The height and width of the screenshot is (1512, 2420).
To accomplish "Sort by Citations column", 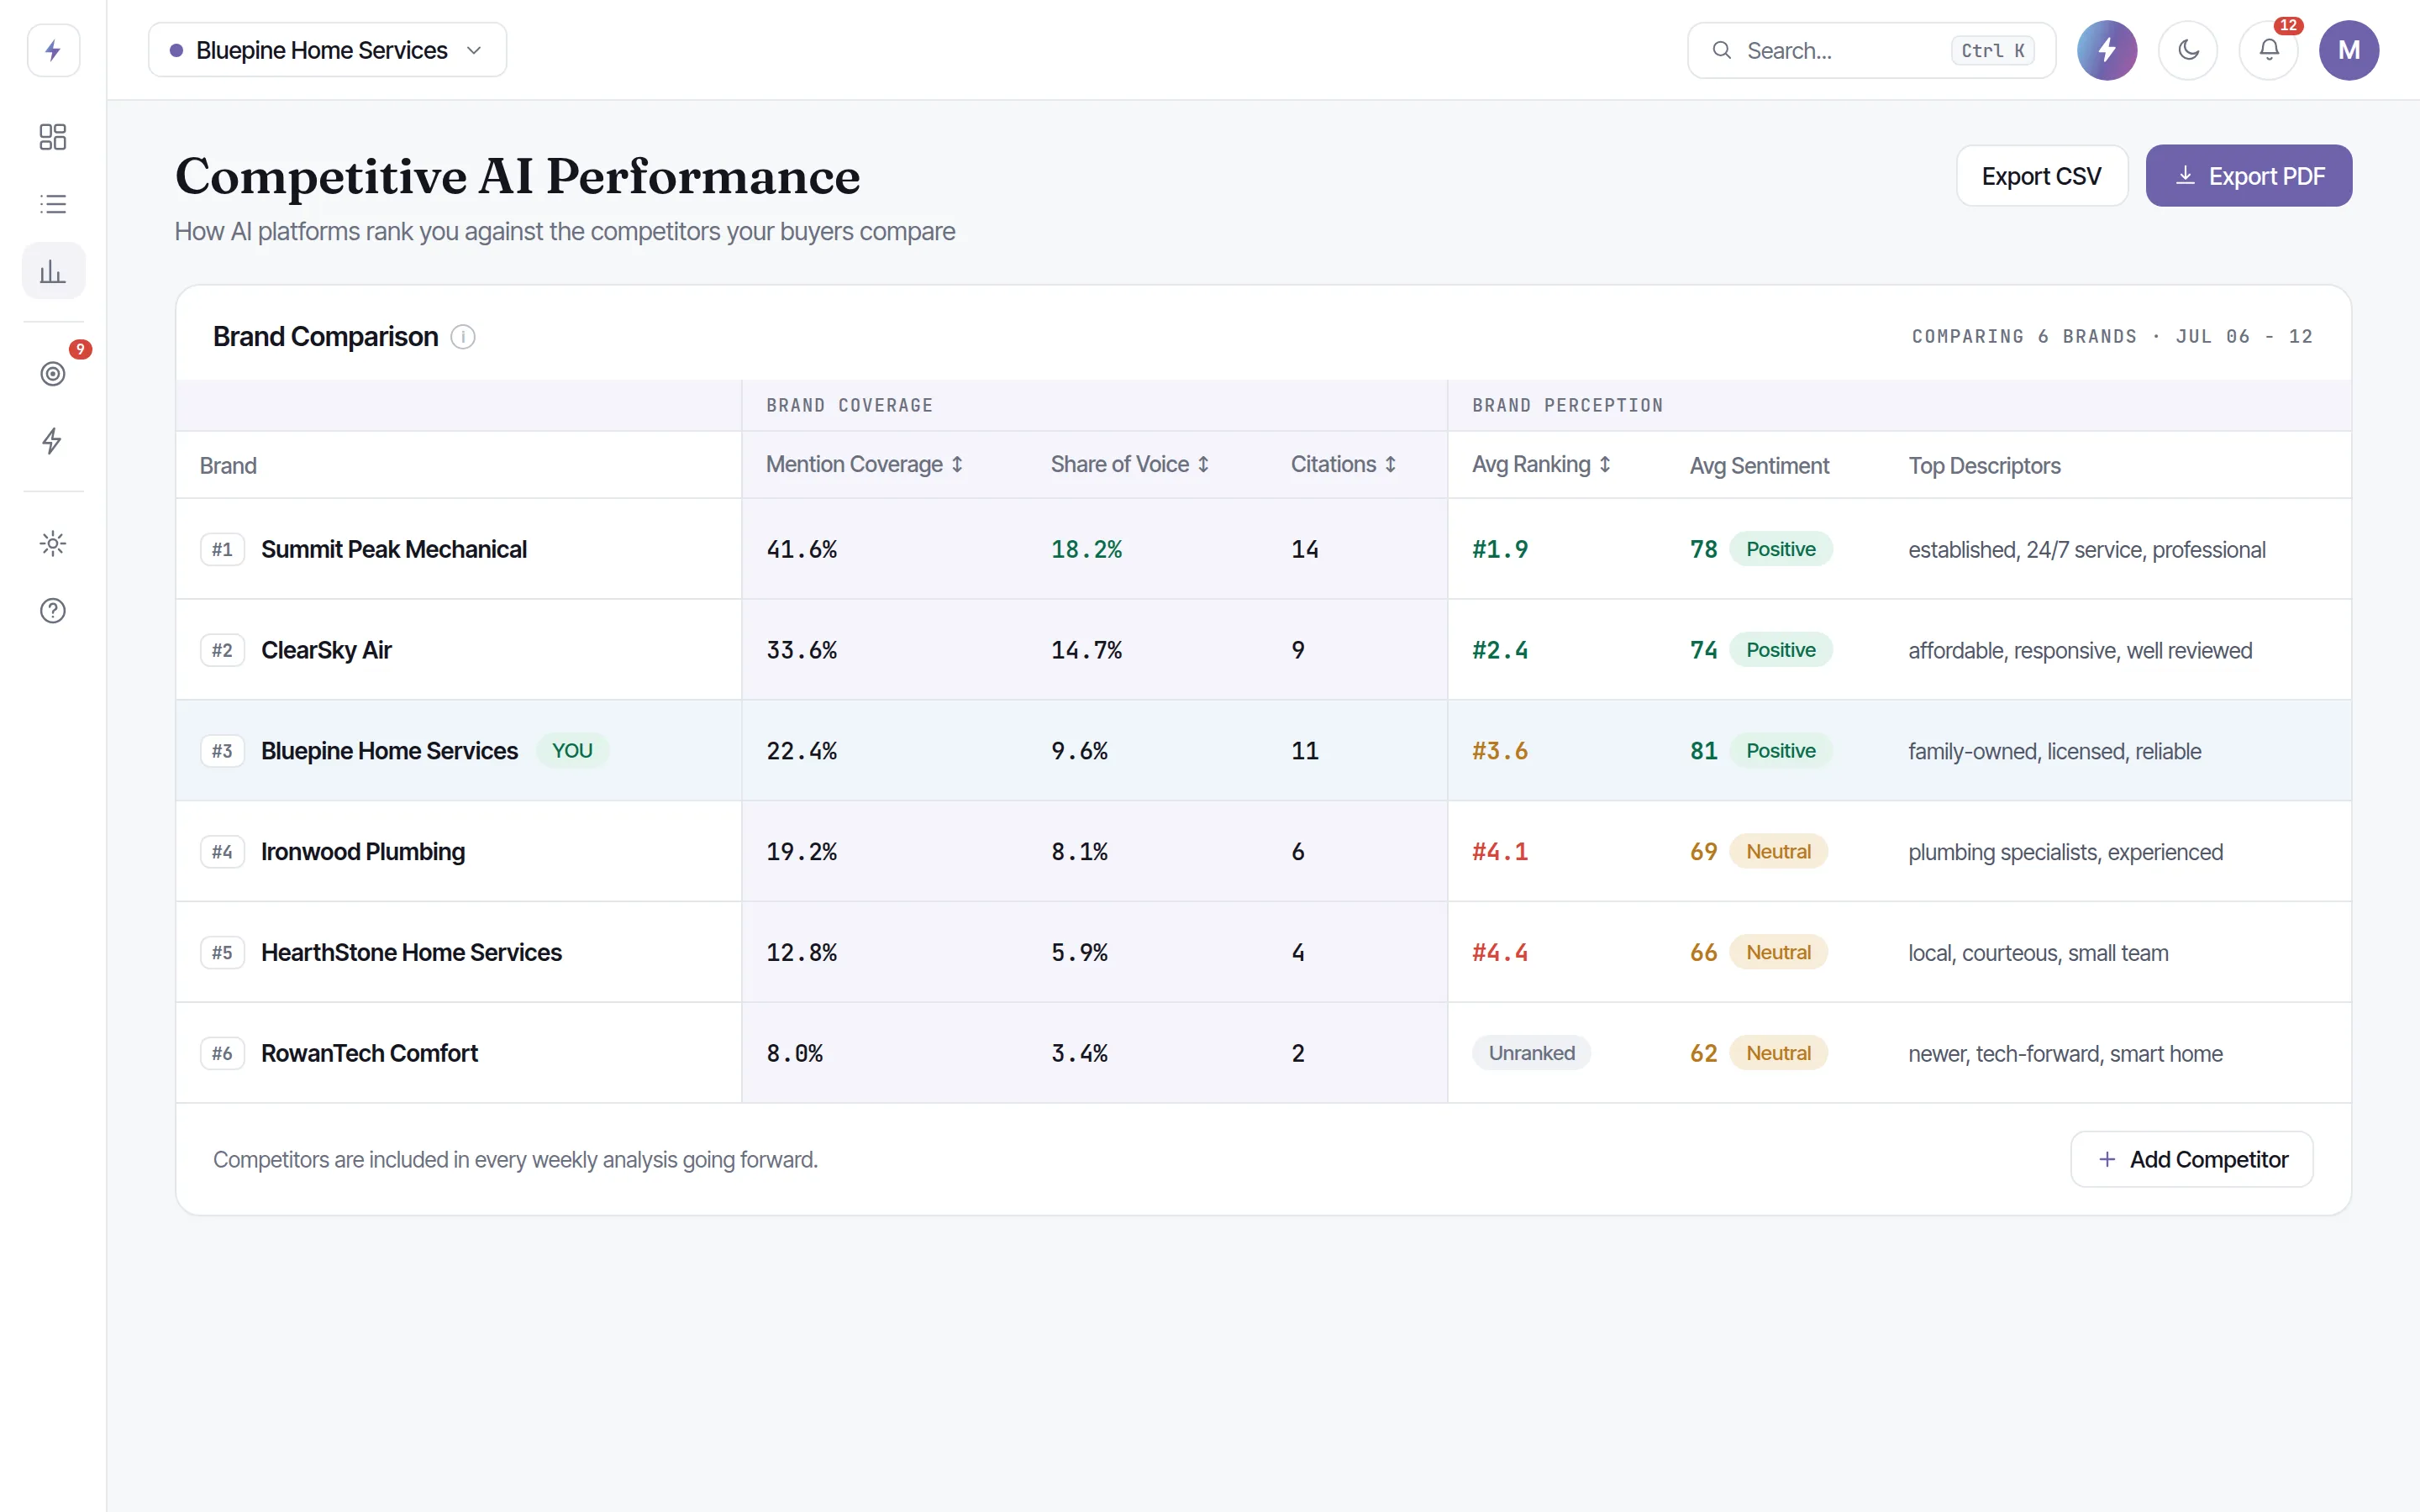I will [x=1343, y=465].
